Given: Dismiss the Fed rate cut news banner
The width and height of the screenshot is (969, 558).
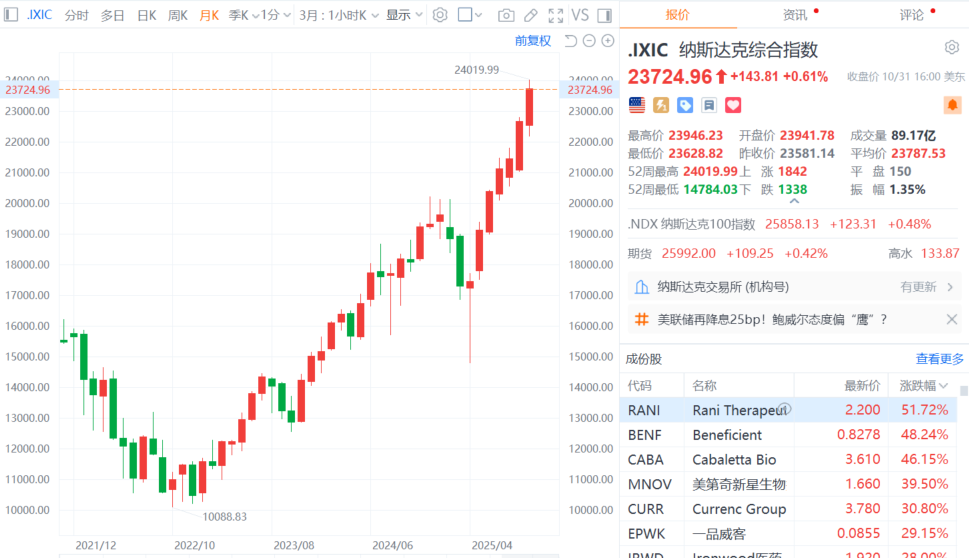Looking at the screenshot, I should [952, 319].
